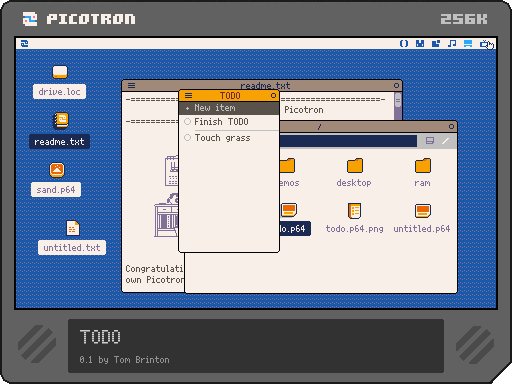Image resolution: width=512 pixels, height=384 pixels.
Task: Open the desktop folder in file browser
Action: [x=355, y=166]
